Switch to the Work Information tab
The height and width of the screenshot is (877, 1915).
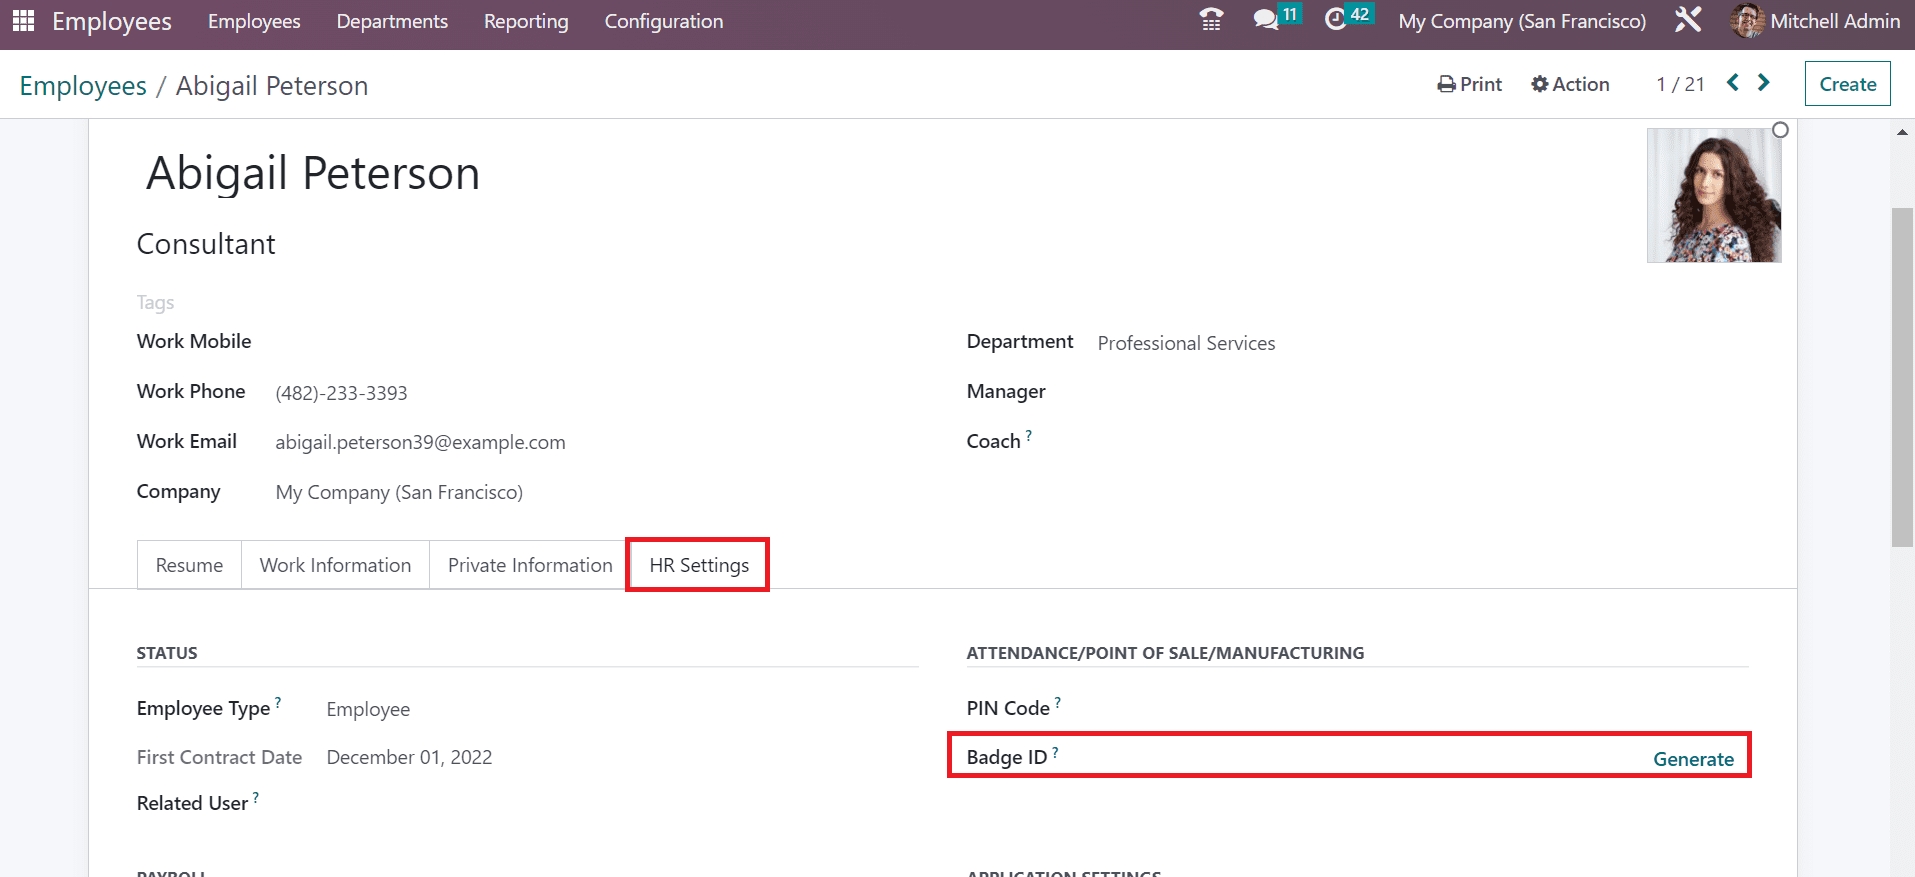coord(335,565)
